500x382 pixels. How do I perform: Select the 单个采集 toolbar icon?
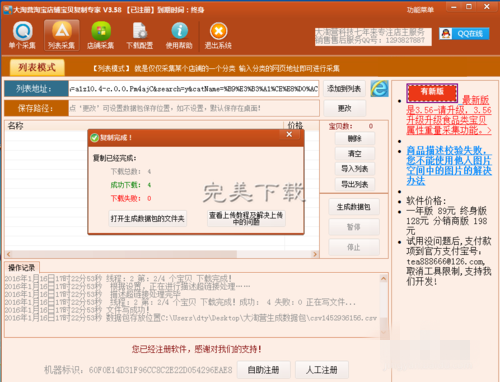[x=22, y=35]
